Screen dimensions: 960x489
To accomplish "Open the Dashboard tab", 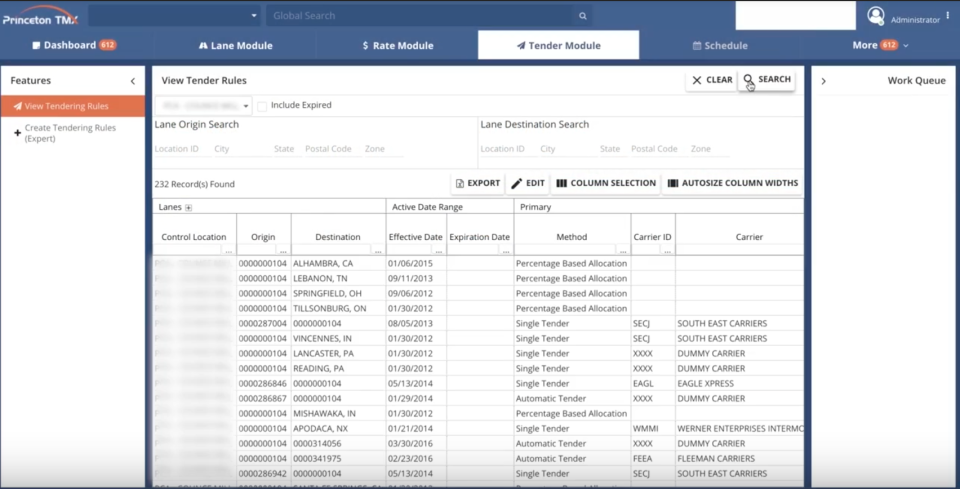I will [x=74, y=45].
